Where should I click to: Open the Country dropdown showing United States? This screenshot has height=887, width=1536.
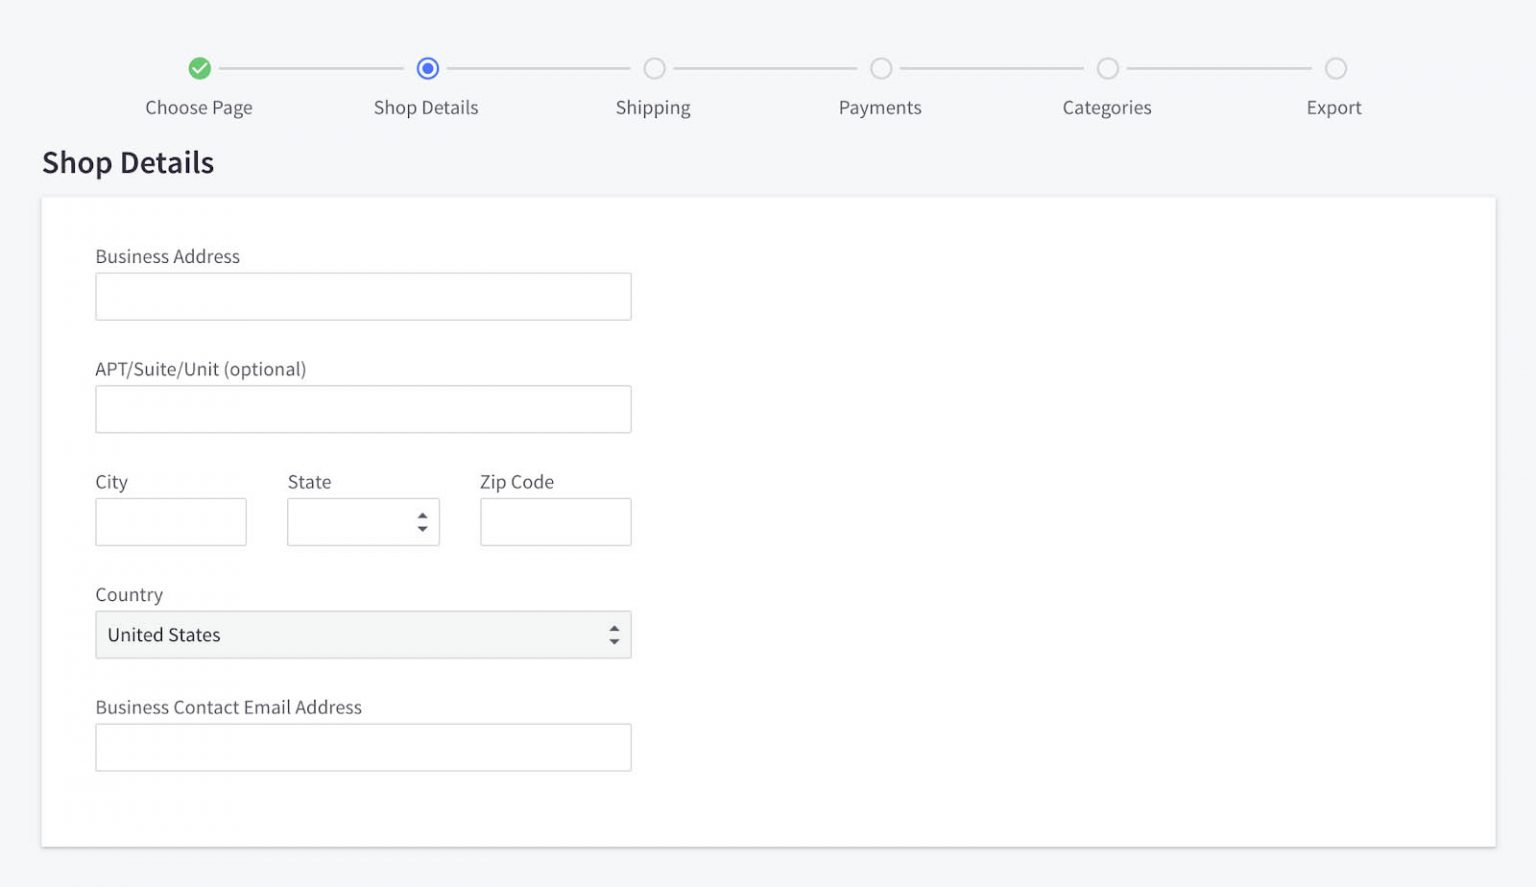(x=363, y=635)
